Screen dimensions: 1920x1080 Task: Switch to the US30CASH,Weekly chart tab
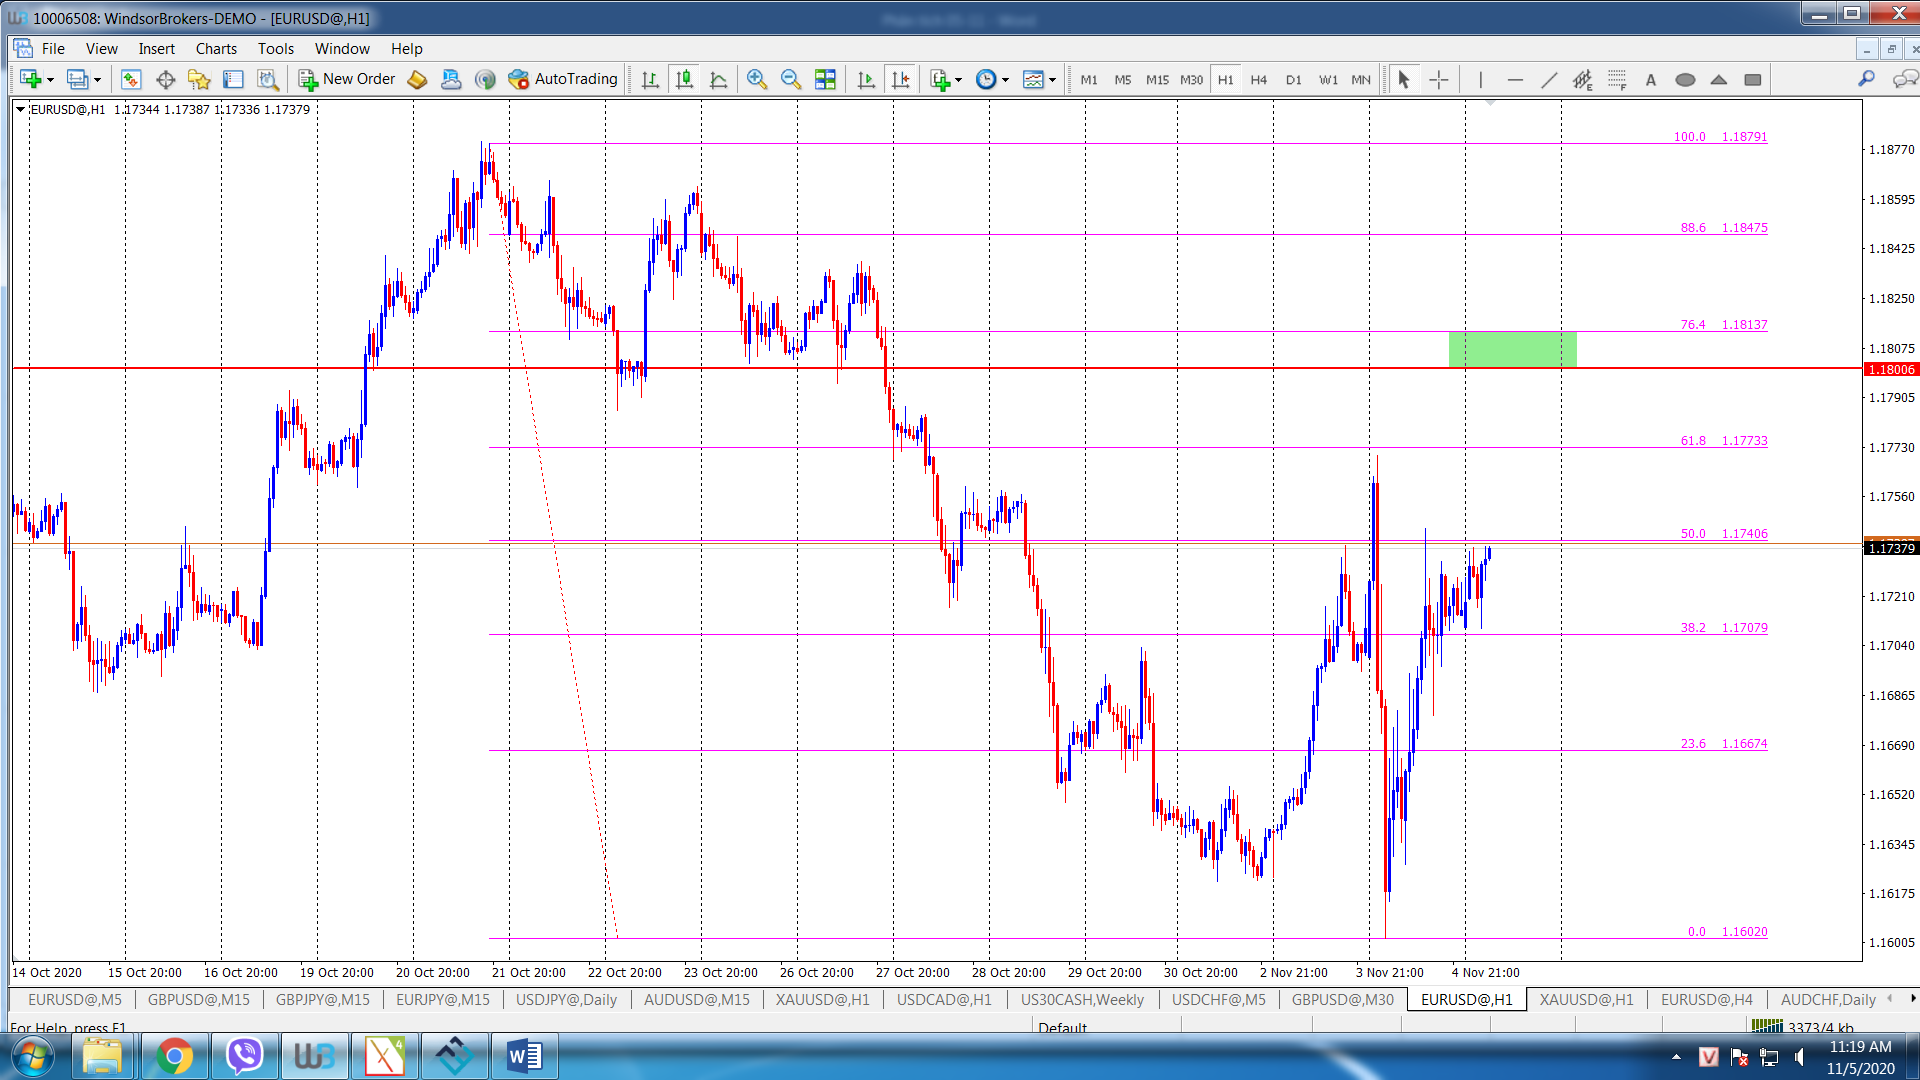(x=1082, y=999)
